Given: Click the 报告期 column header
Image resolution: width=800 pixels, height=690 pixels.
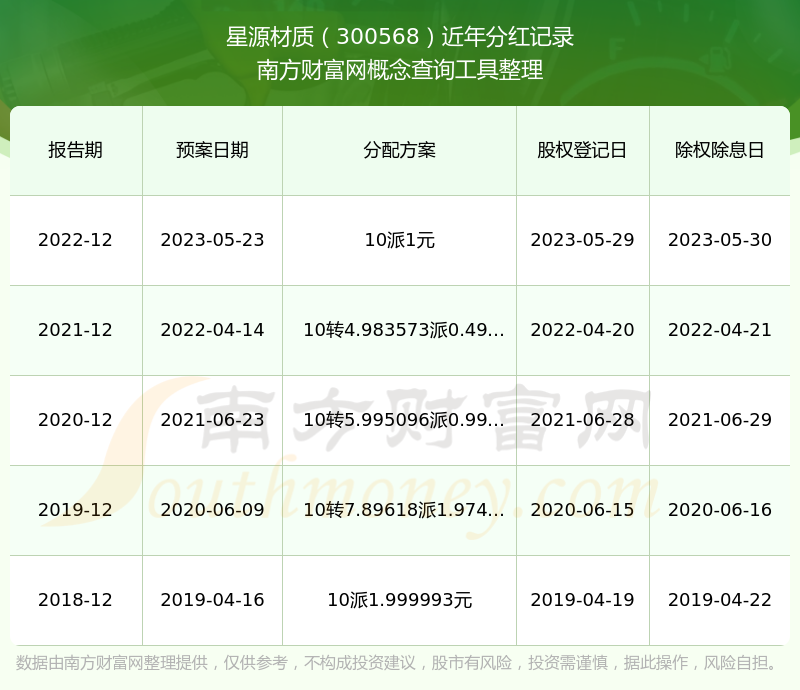Looking at the screenshot, I should click(76, 150).
